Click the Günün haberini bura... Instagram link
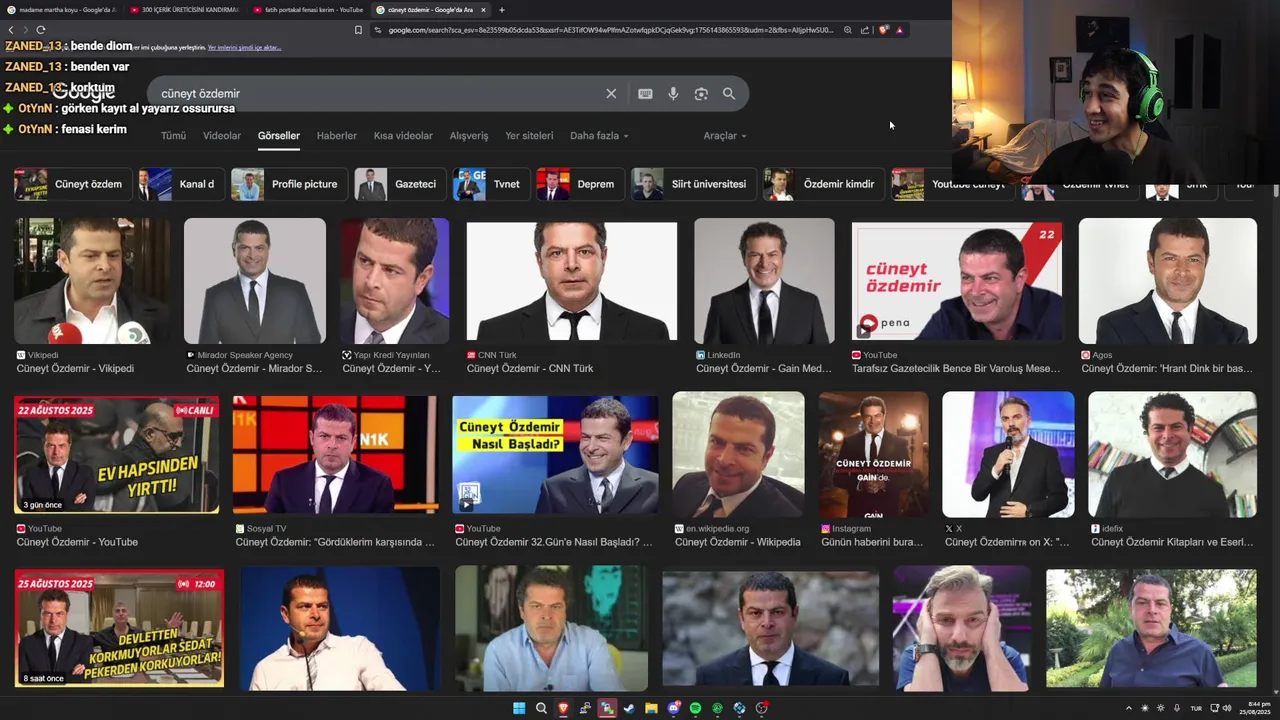 872,542
